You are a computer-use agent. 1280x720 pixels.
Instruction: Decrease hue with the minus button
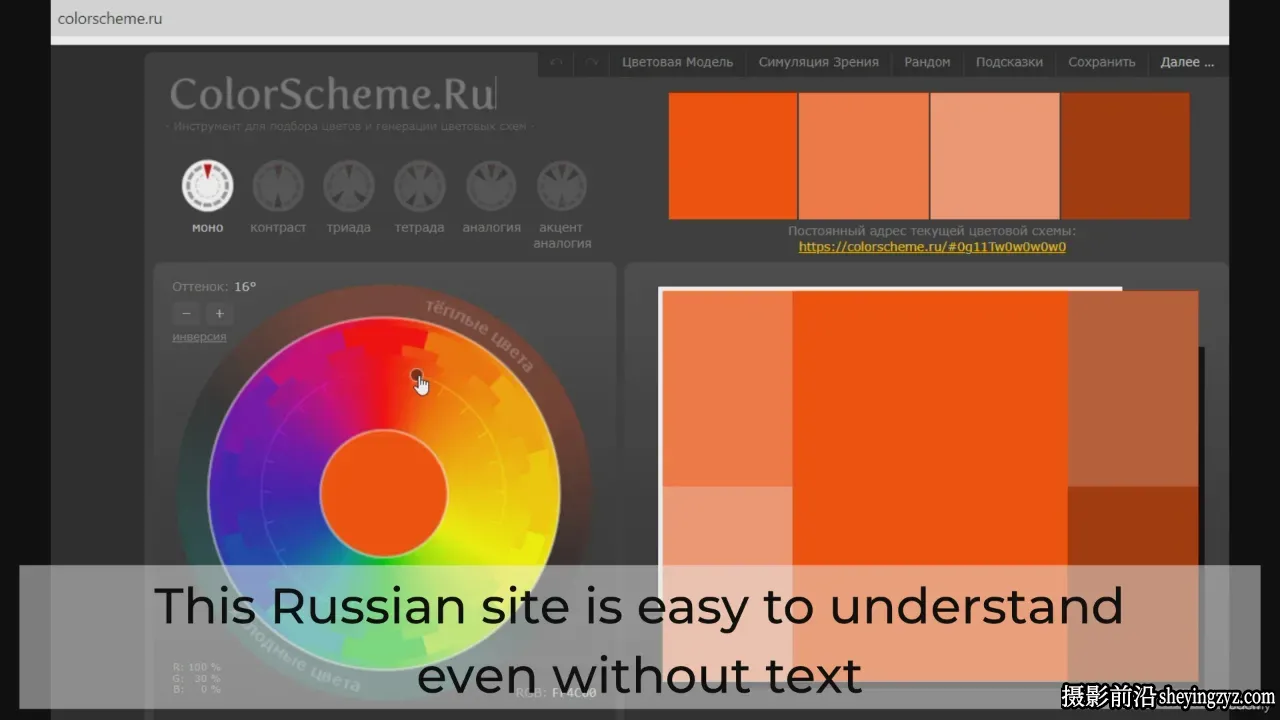pyautogui.click(x=186, y=313)
